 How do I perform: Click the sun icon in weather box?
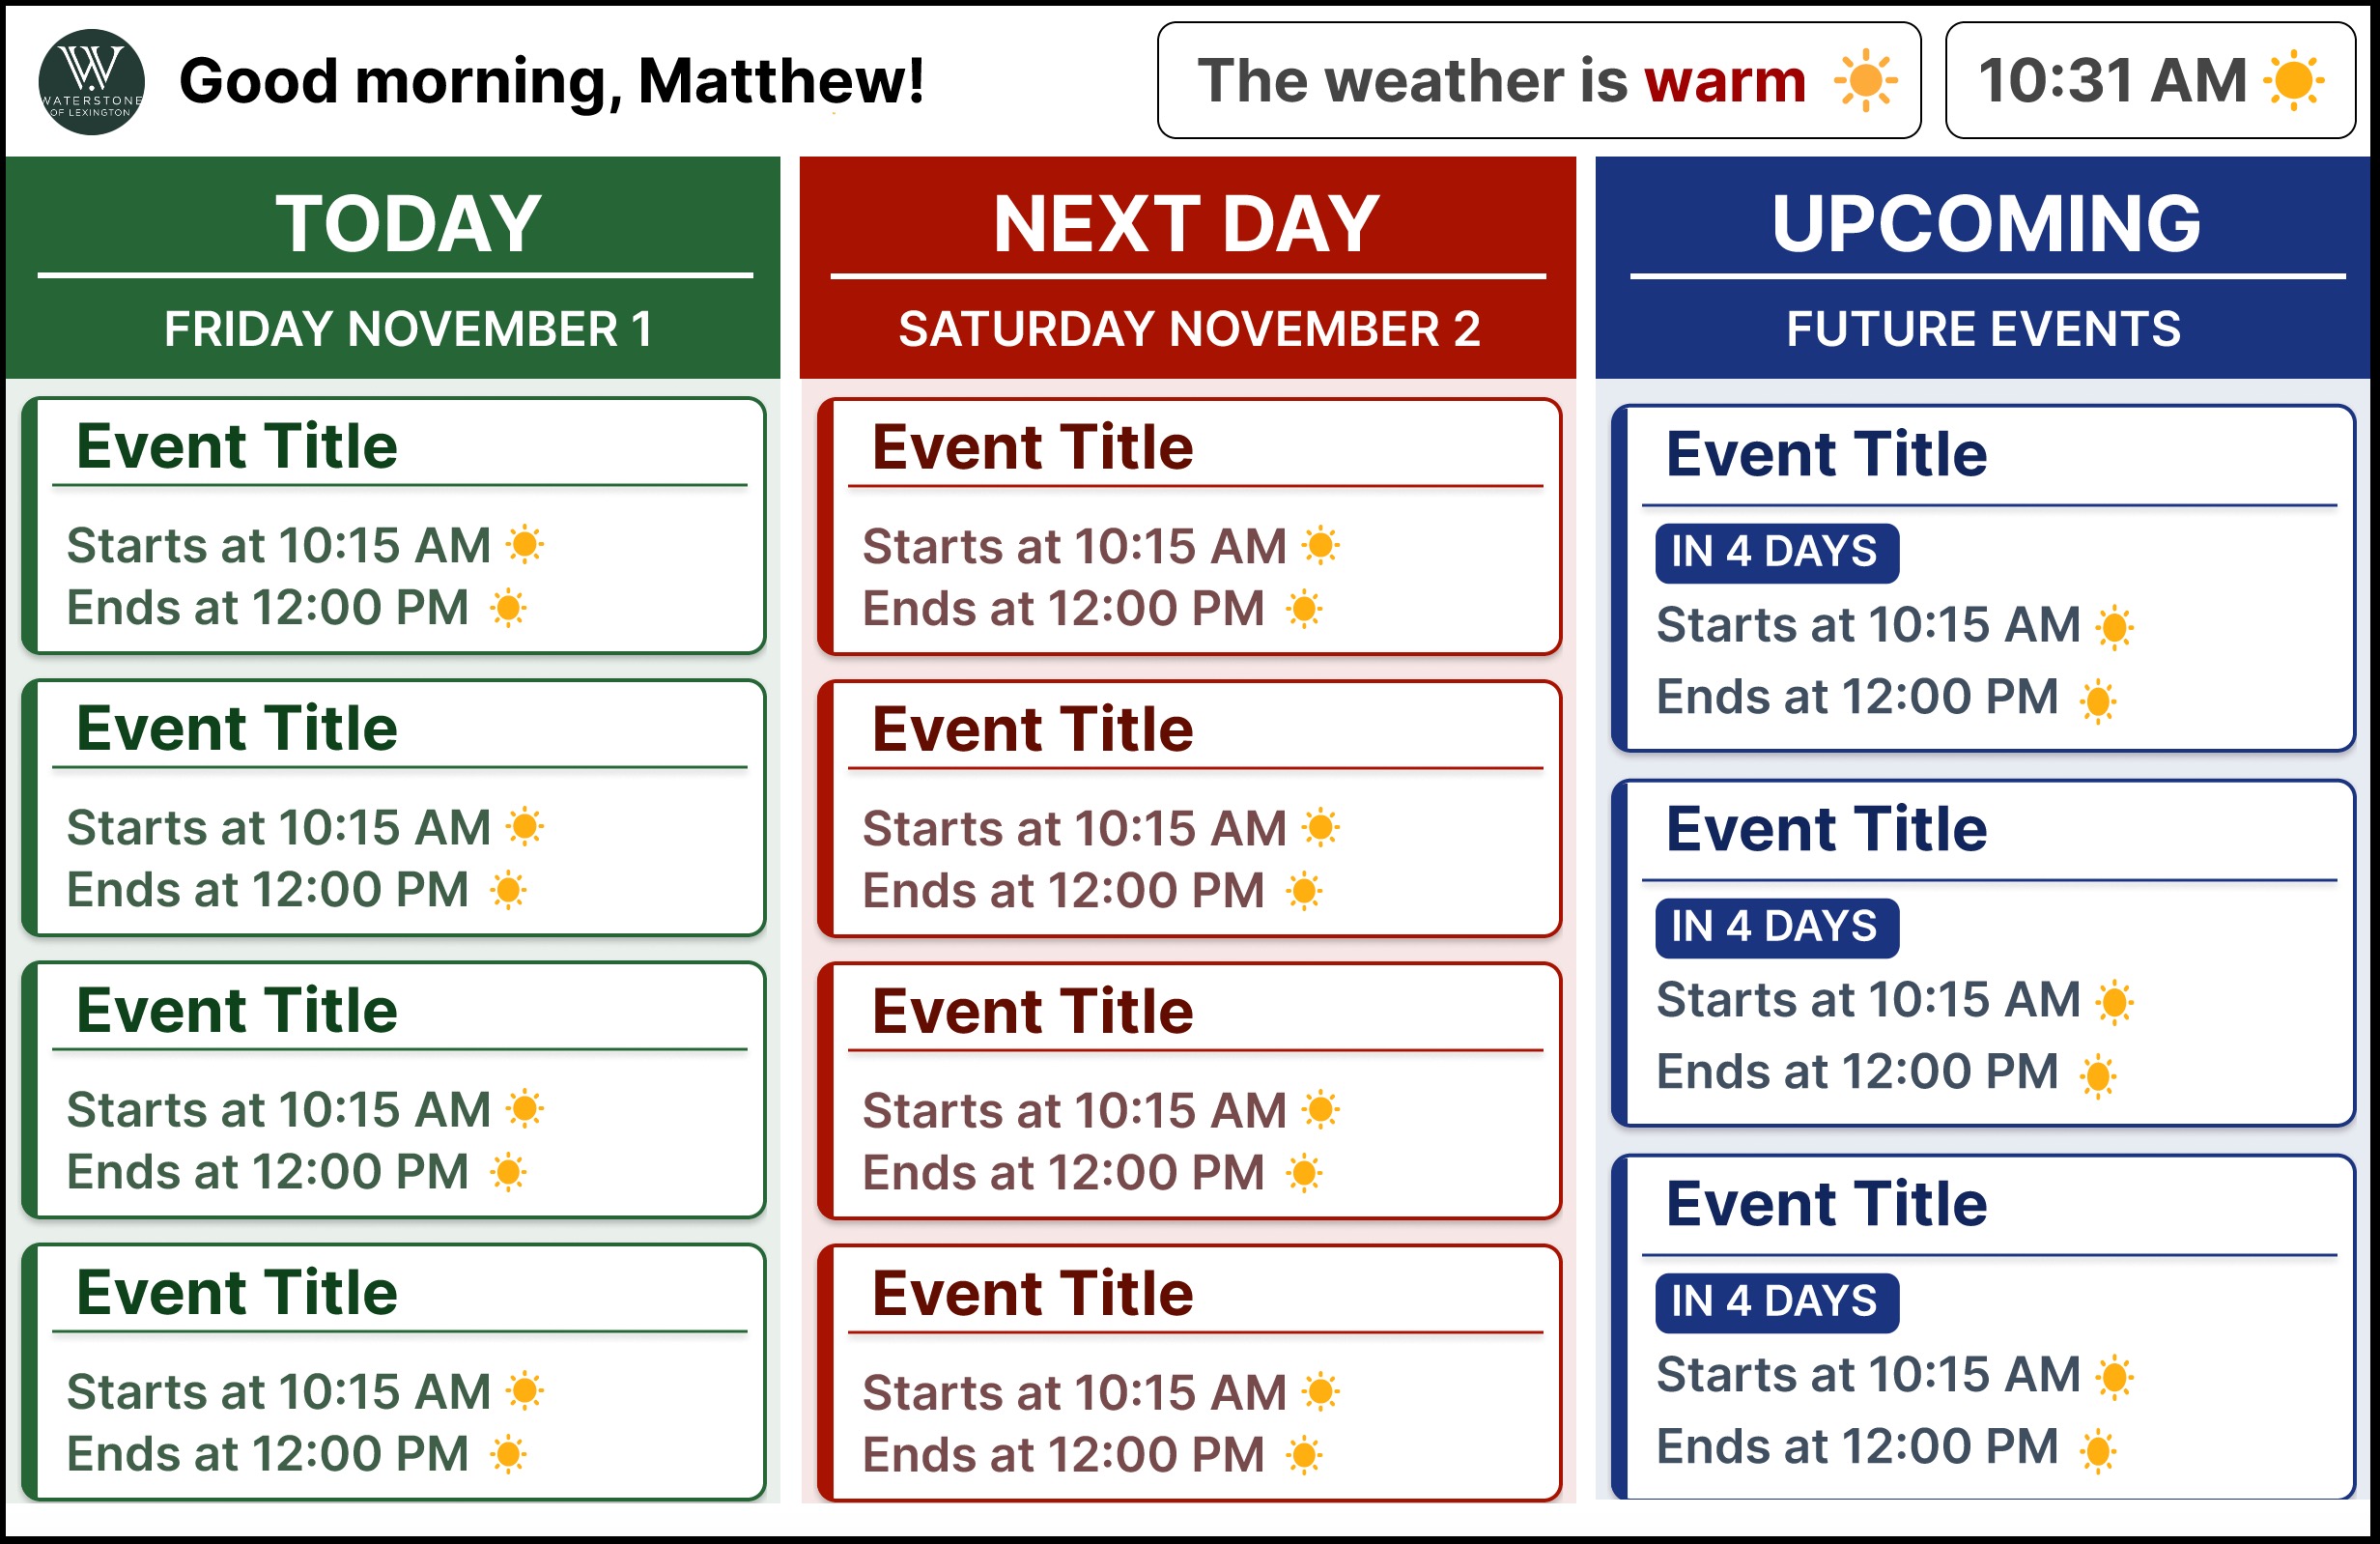[1865, 80]
